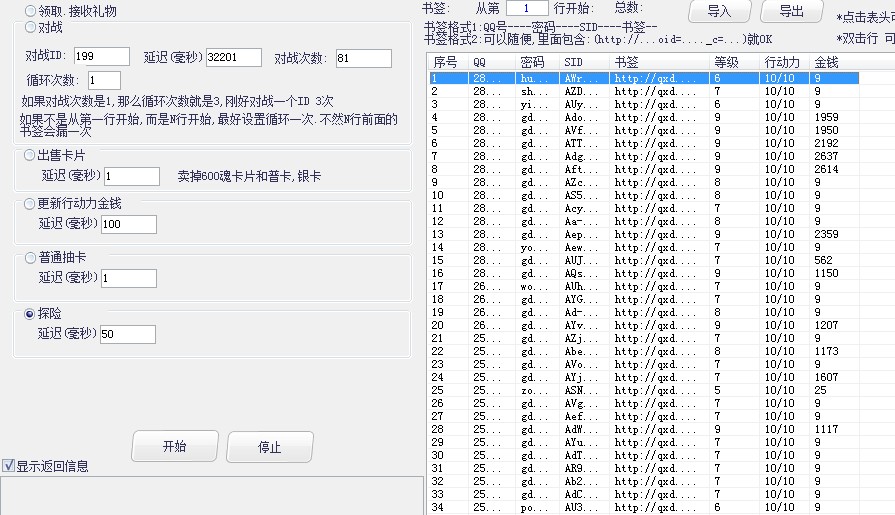Image resolution: width=895 pixels, height=515 pixels.
Task: Select row 22 with 金钱 1173
Action: coord(644,351)
